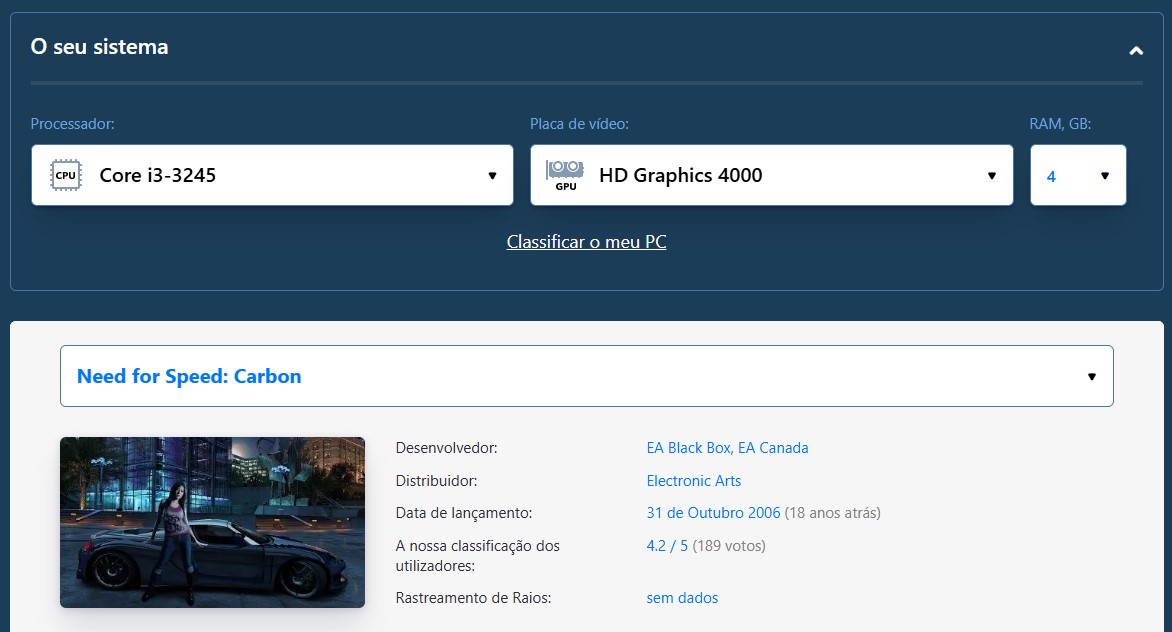This screenshot has width=1172, height=632.
Task: Click the 'Distribuidor:' label
Action: (437, 481)
